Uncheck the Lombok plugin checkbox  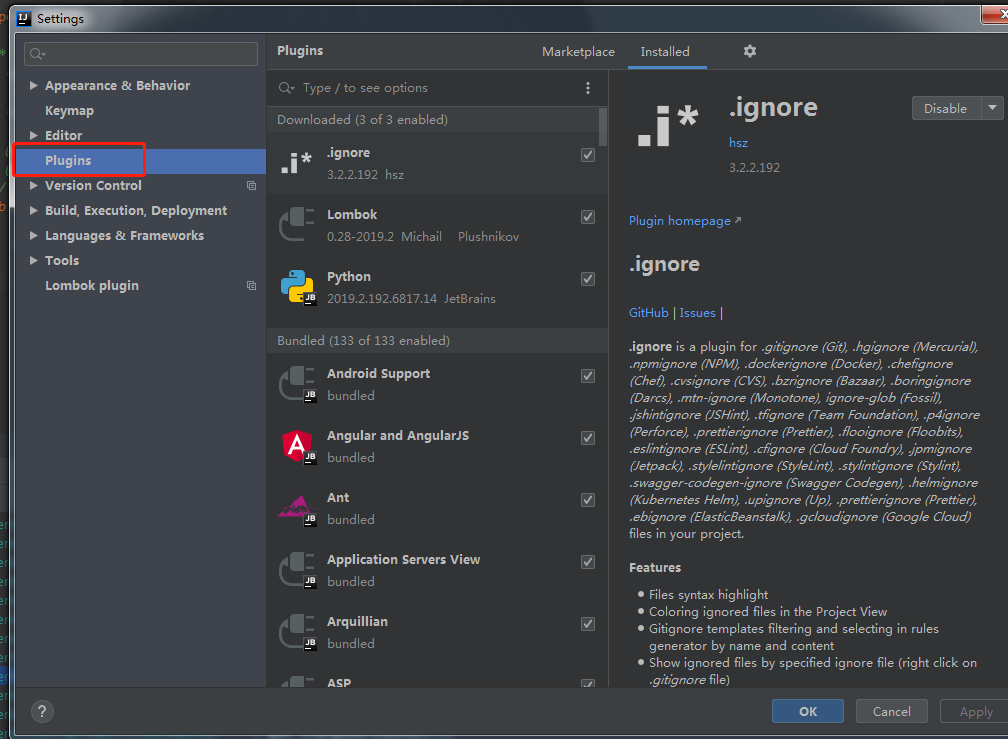(587, 217)
